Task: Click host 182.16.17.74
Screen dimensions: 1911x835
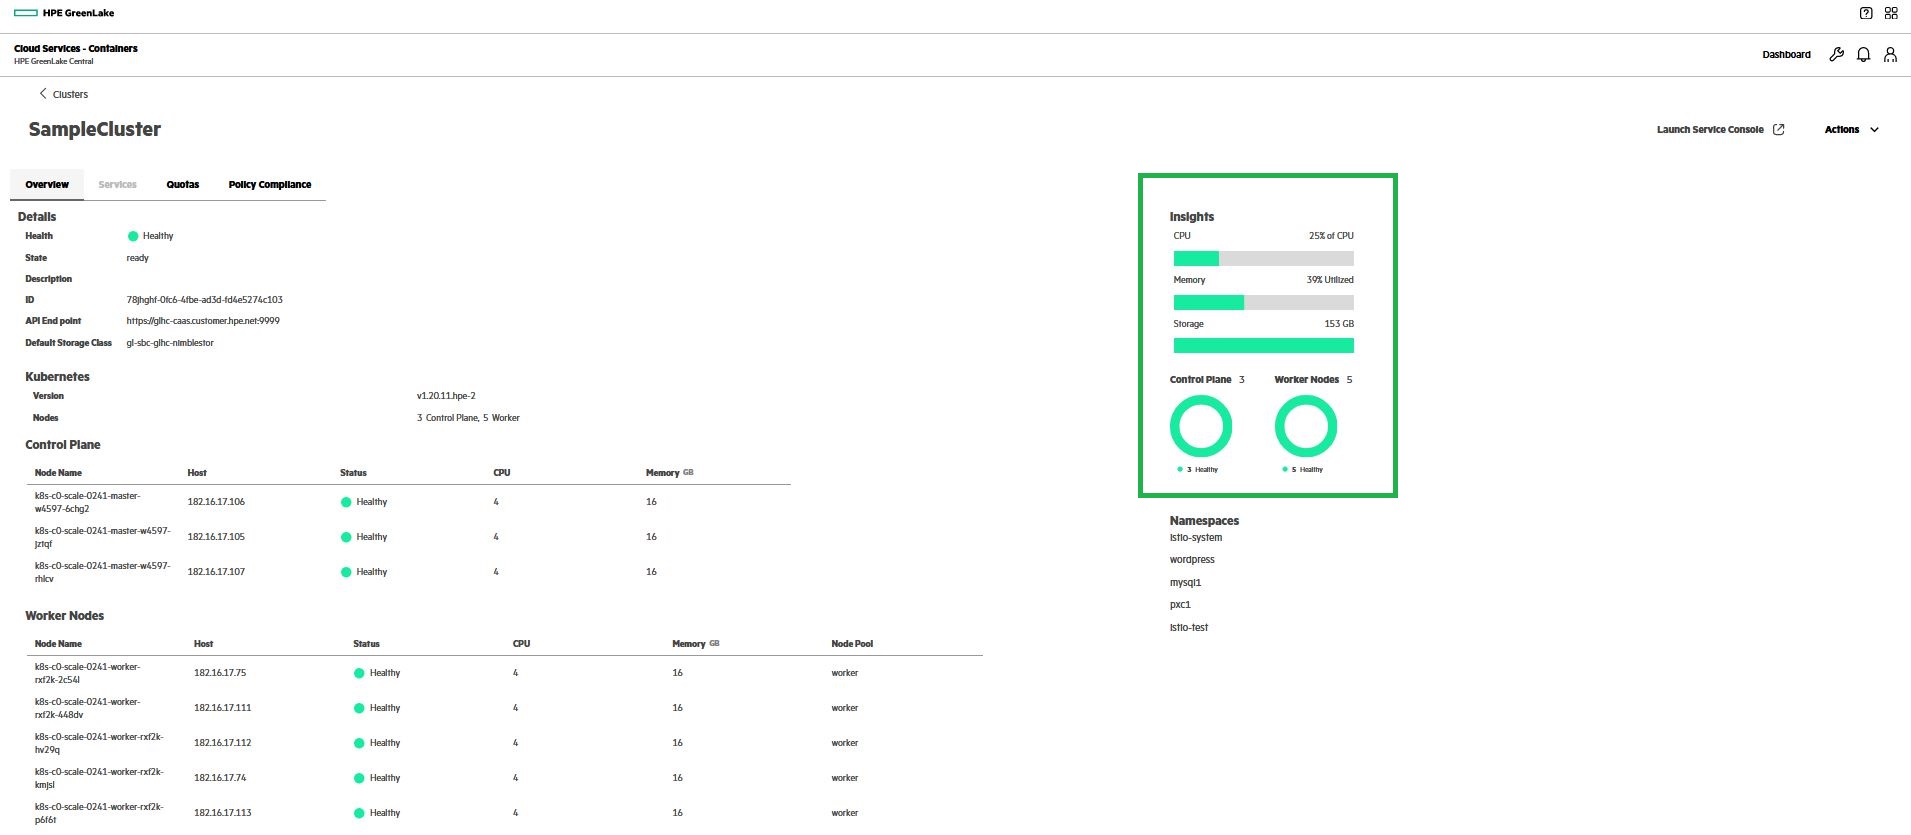Action: pos(220,778)
